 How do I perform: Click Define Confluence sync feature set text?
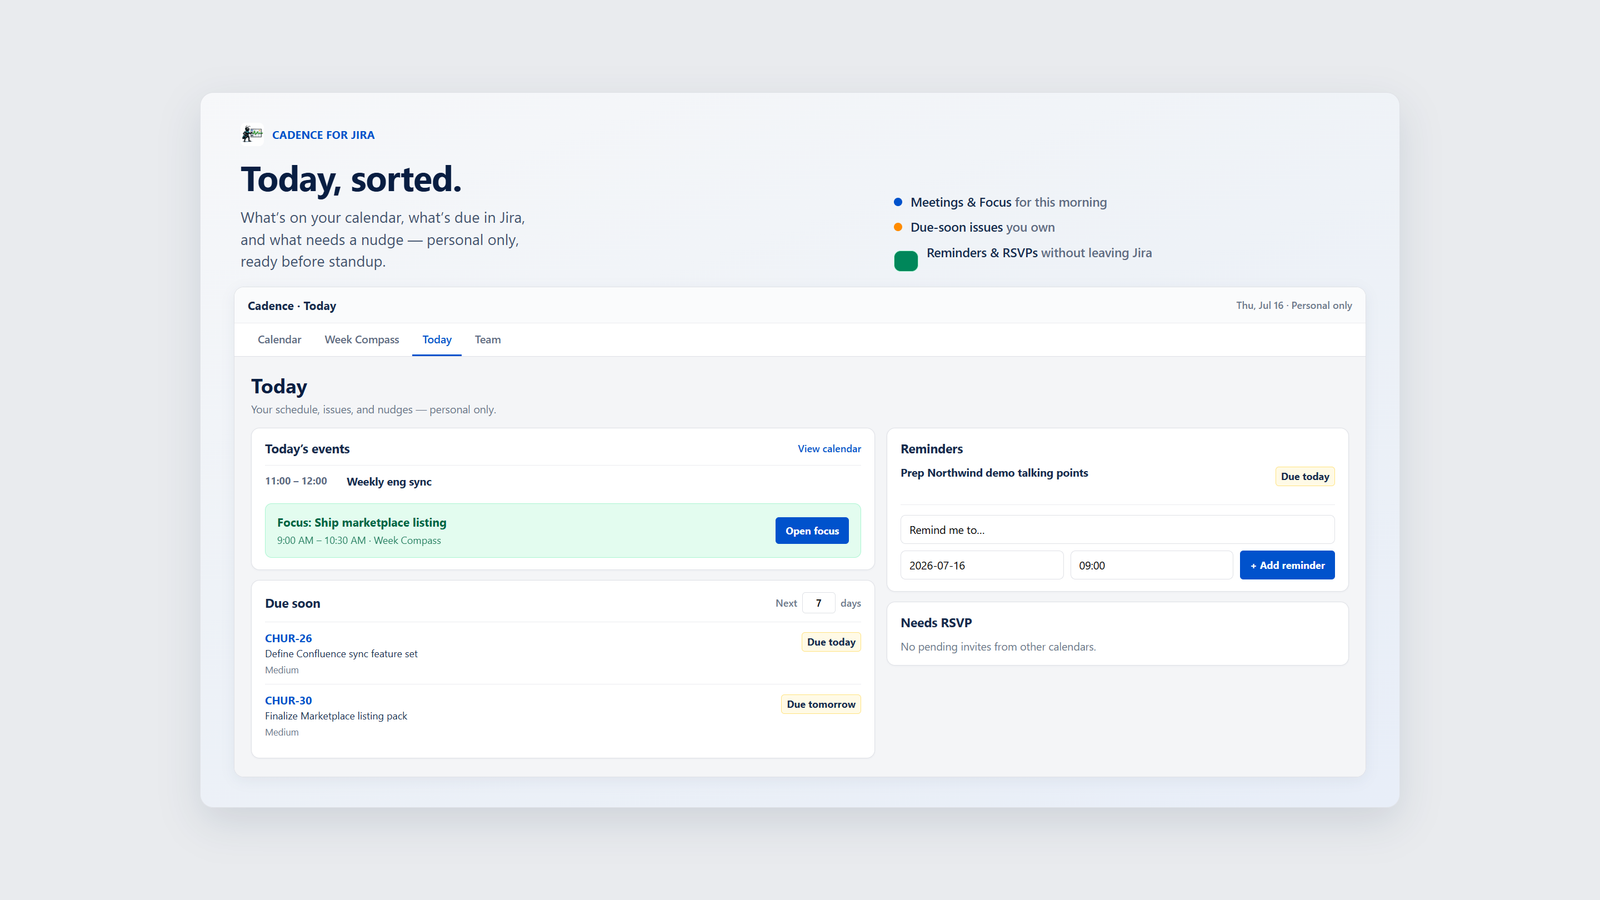coord(341,654)
